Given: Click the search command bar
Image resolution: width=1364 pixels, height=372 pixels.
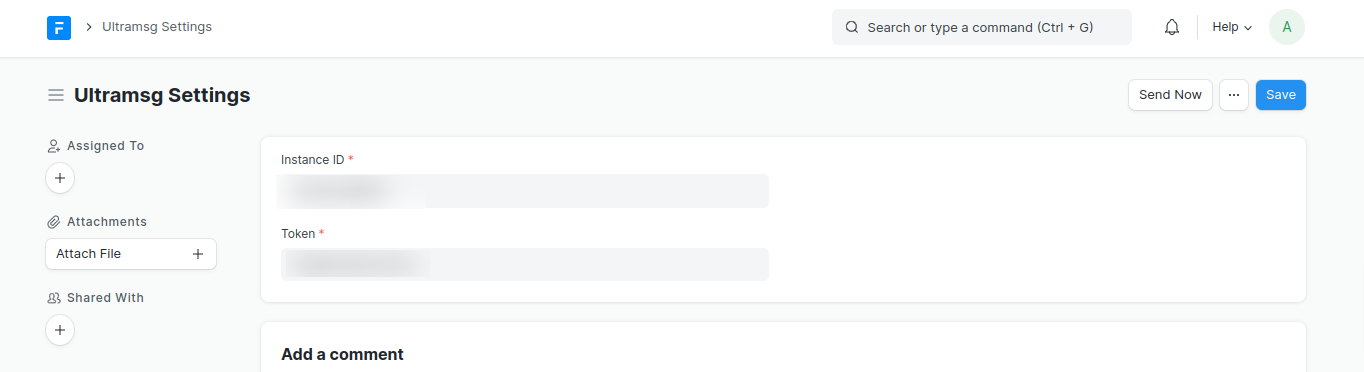Looking at the screenshot, I should point(982,27).
